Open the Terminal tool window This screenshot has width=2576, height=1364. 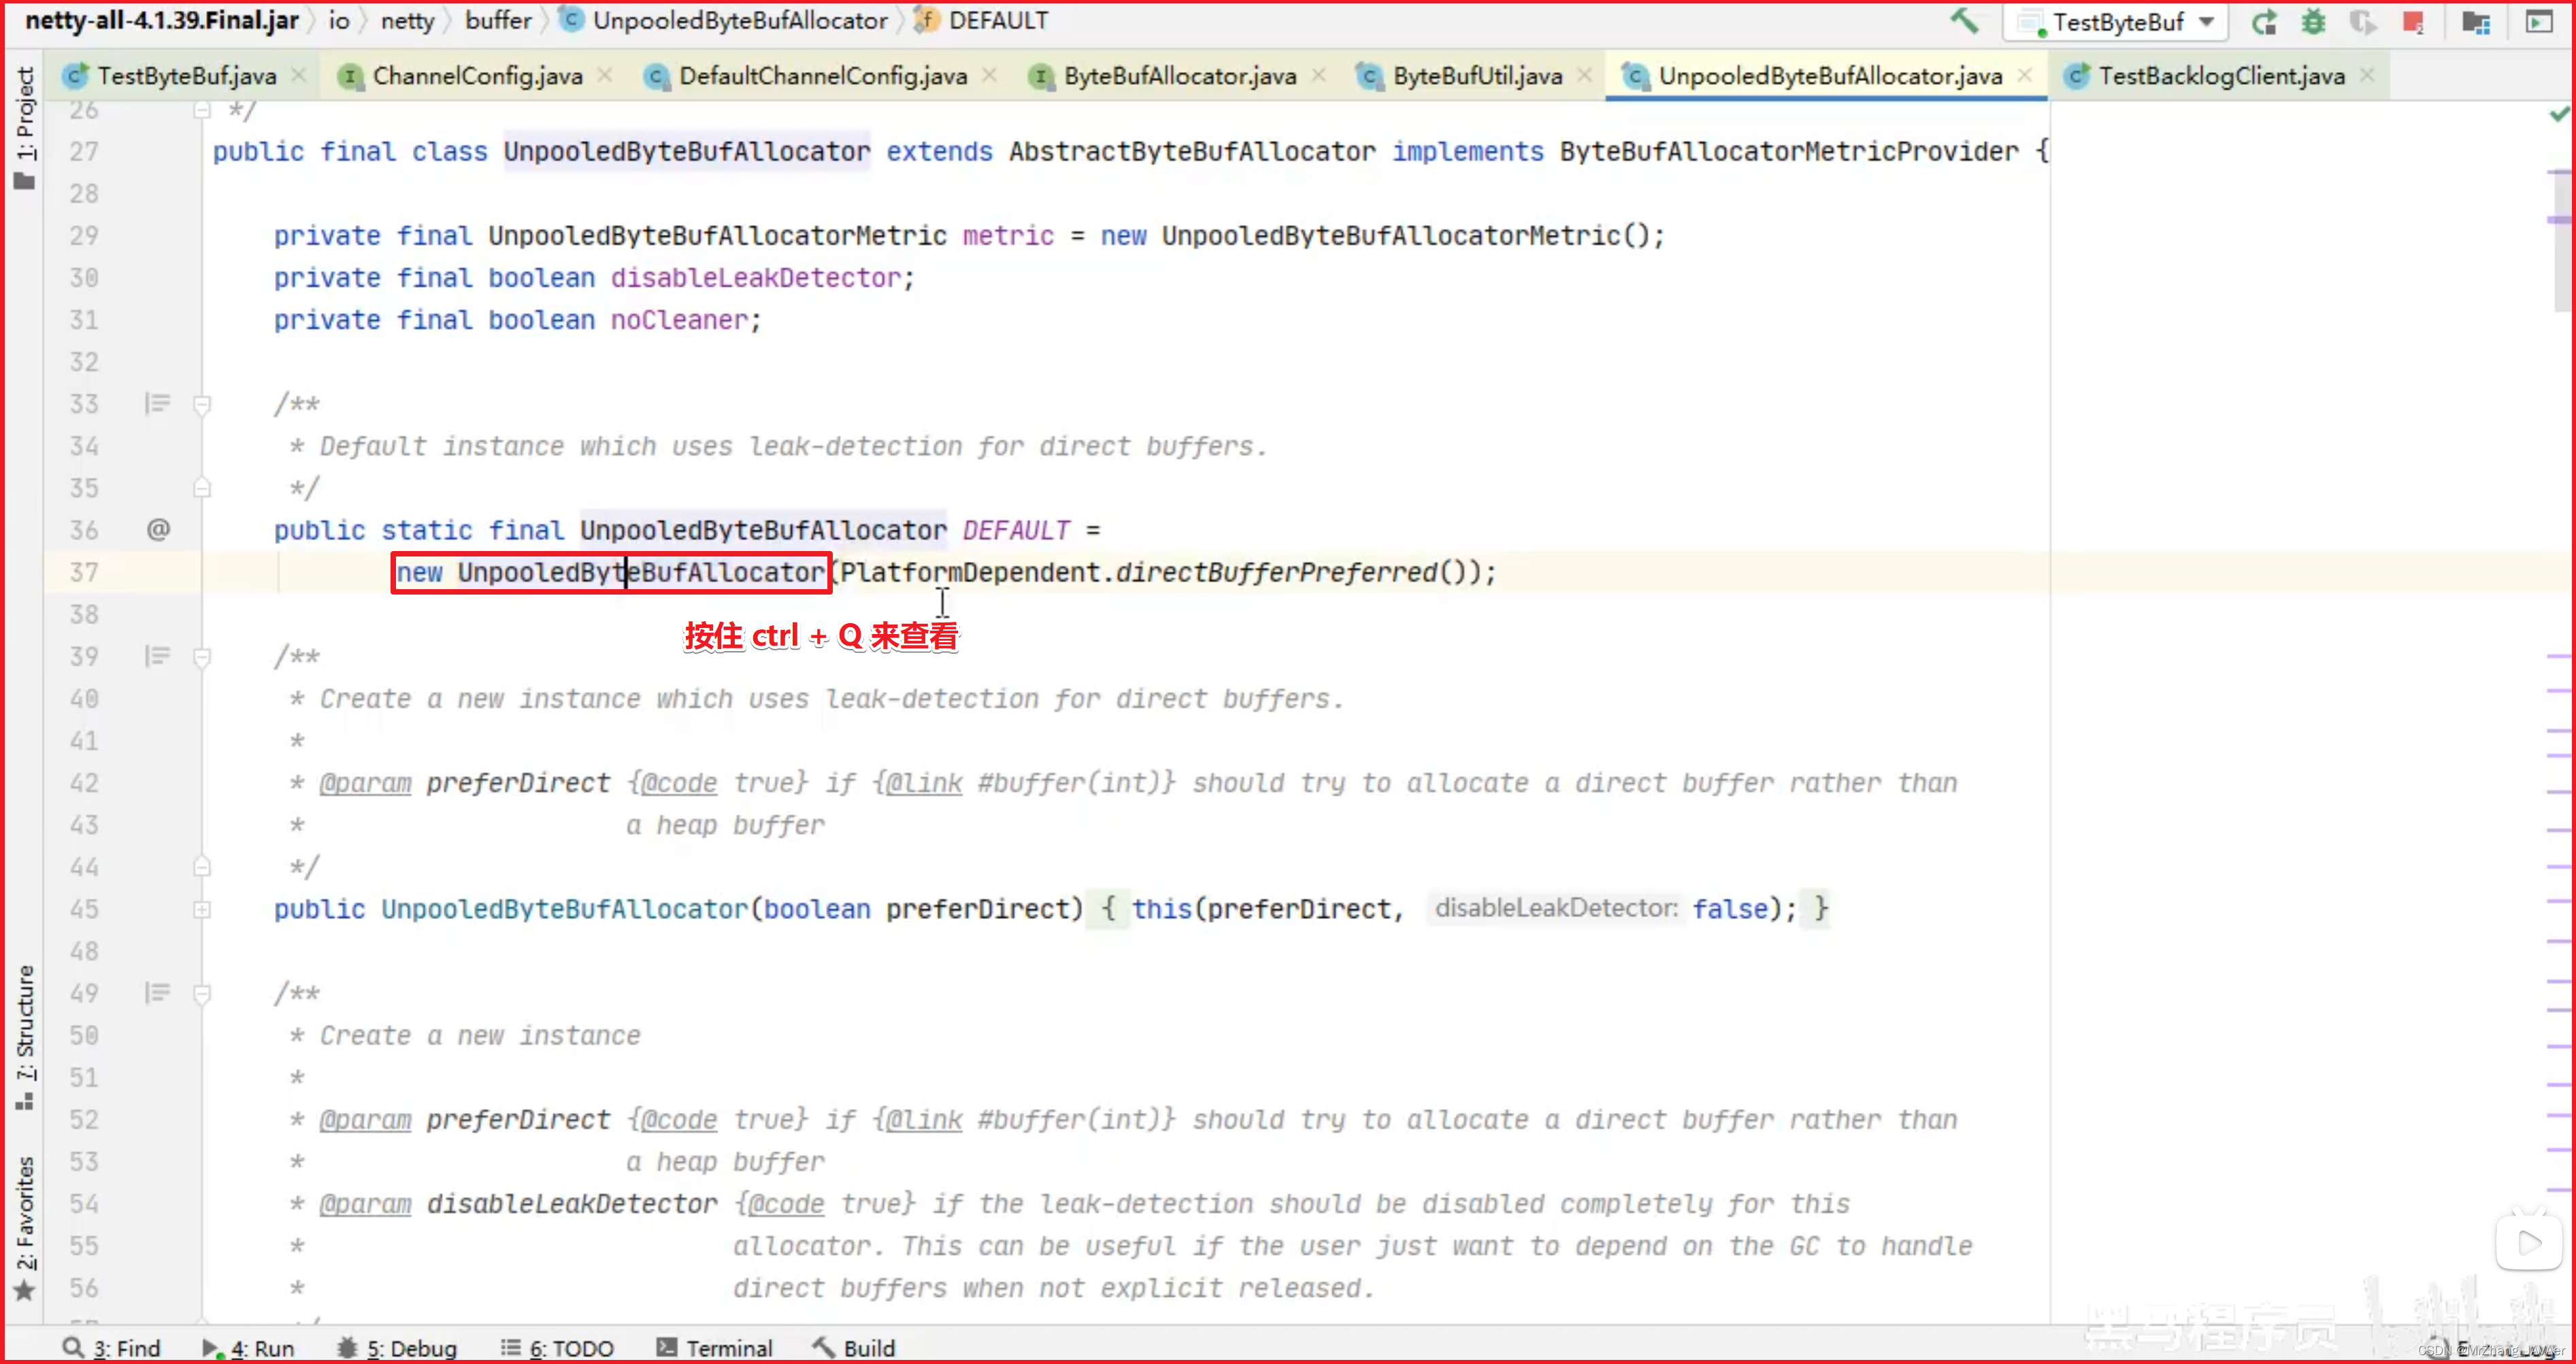pos(714,1348)
